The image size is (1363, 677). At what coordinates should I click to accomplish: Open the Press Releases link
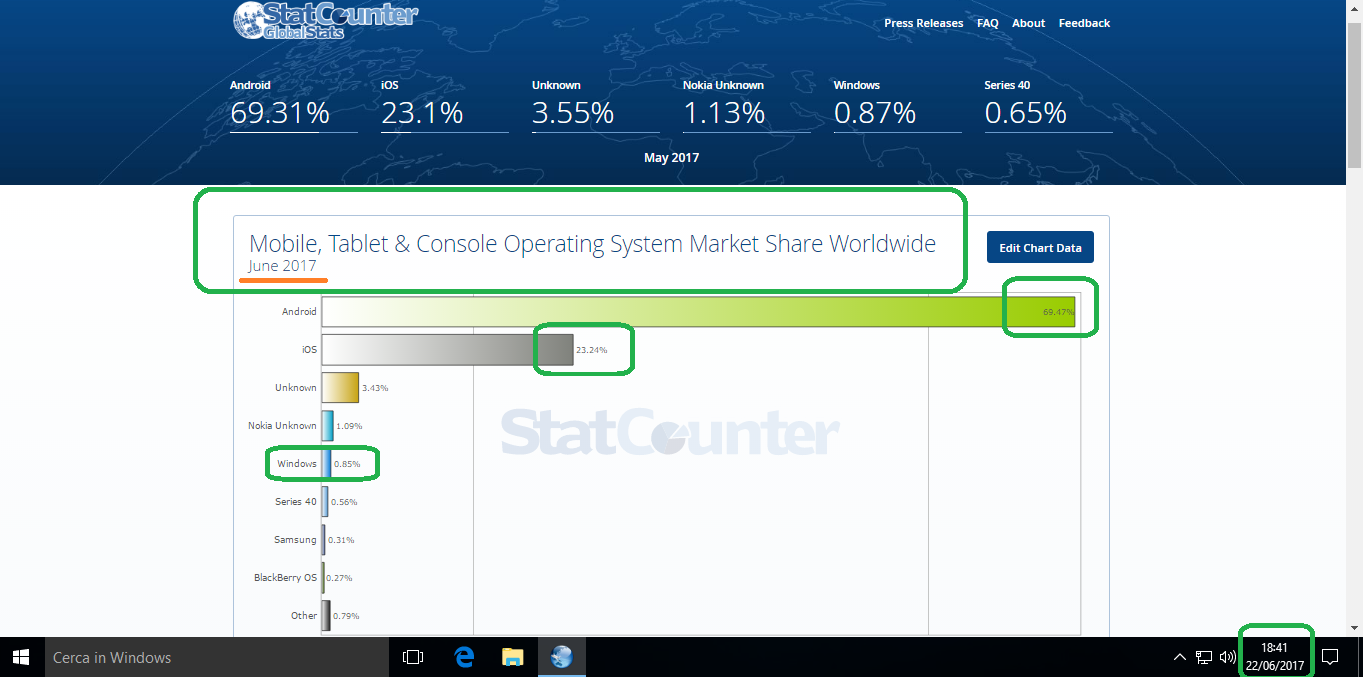[x=924, y=23]
